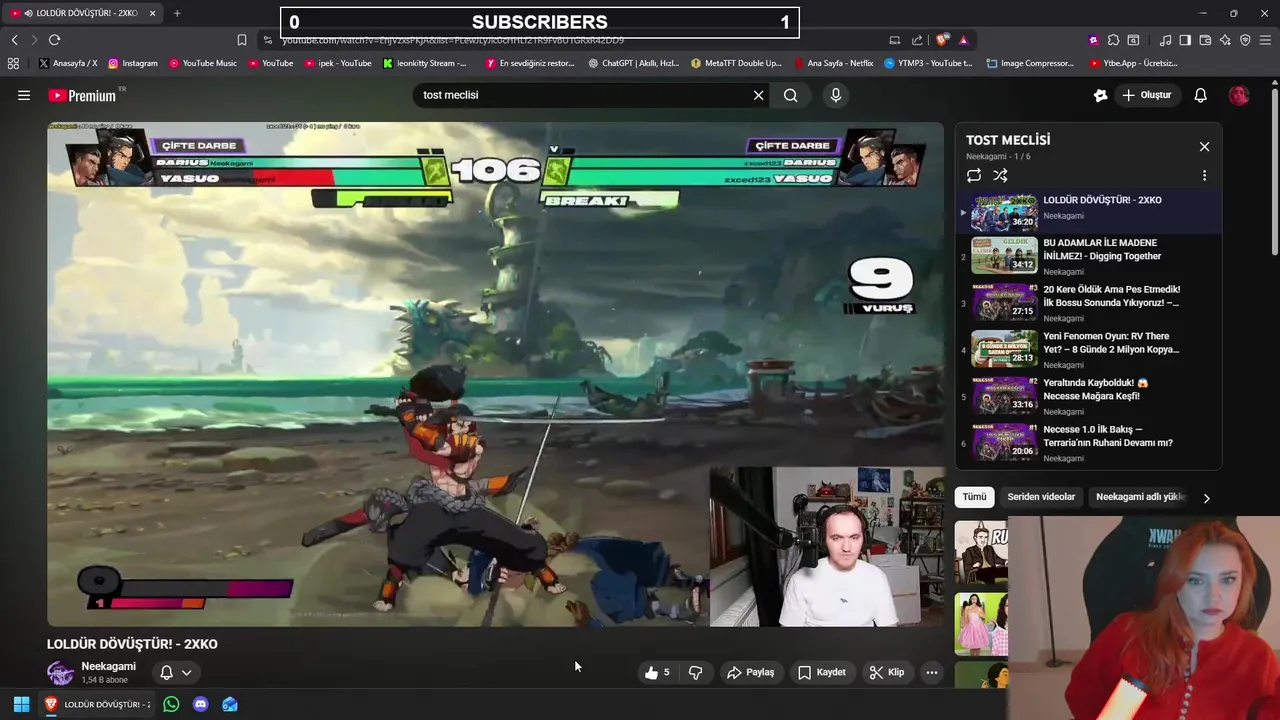Select the Seriden videolar chip
Screen dimensions: 1280x720
(x=1041, y=497)
